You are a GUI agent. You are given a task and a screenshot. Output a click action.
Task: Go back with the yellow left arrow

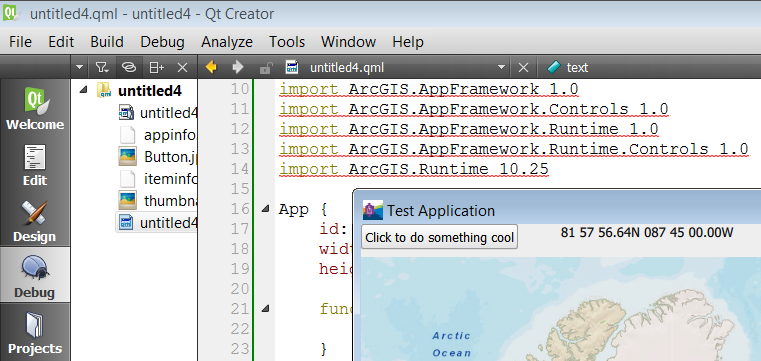[211, 67]
